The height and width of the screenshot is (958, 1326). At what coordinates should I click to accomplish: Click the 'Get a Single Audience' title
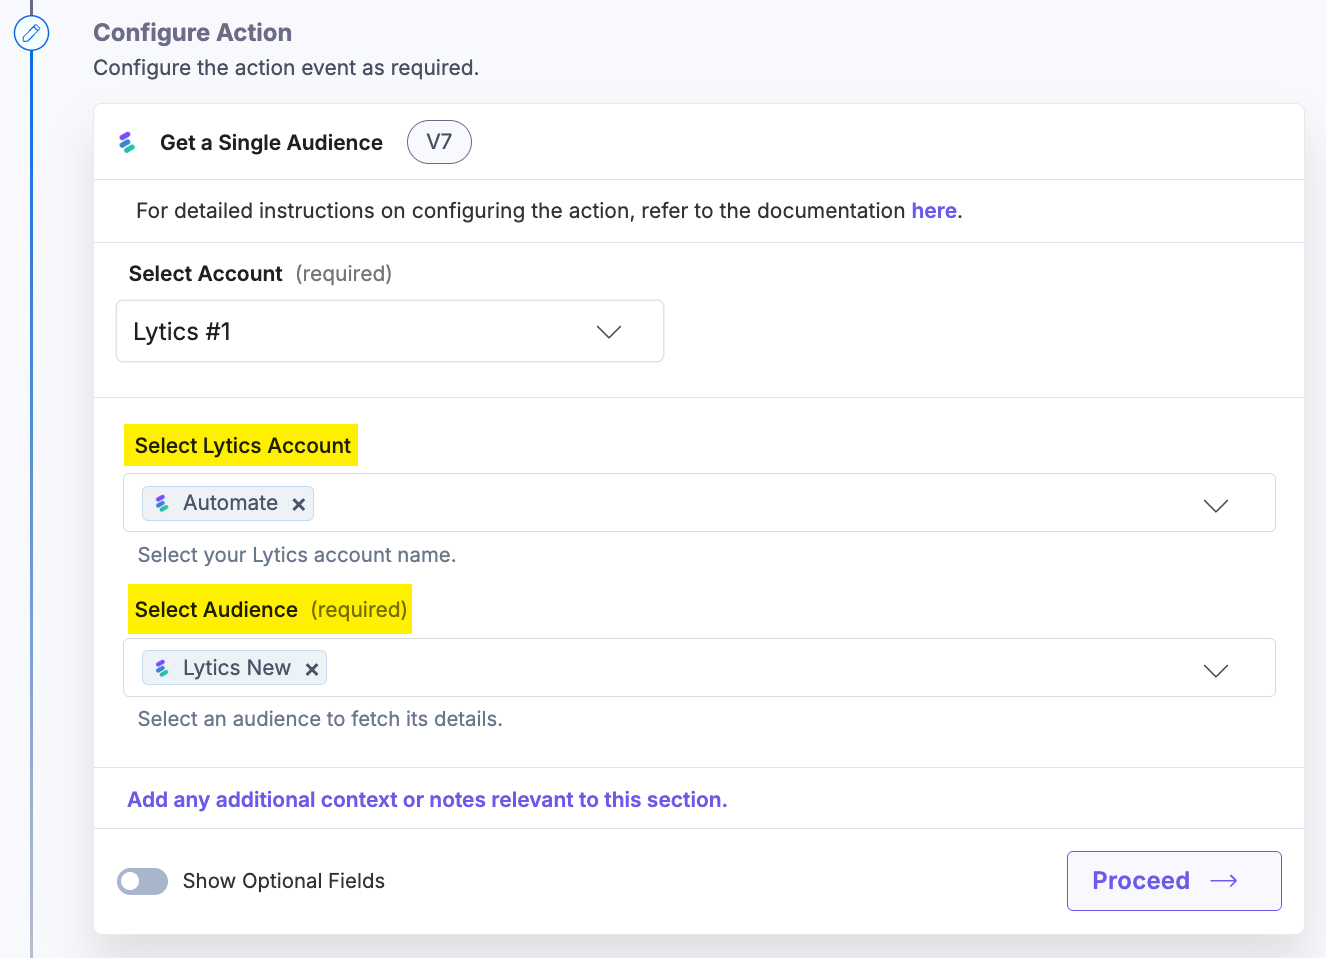click(x=271, y=143)
